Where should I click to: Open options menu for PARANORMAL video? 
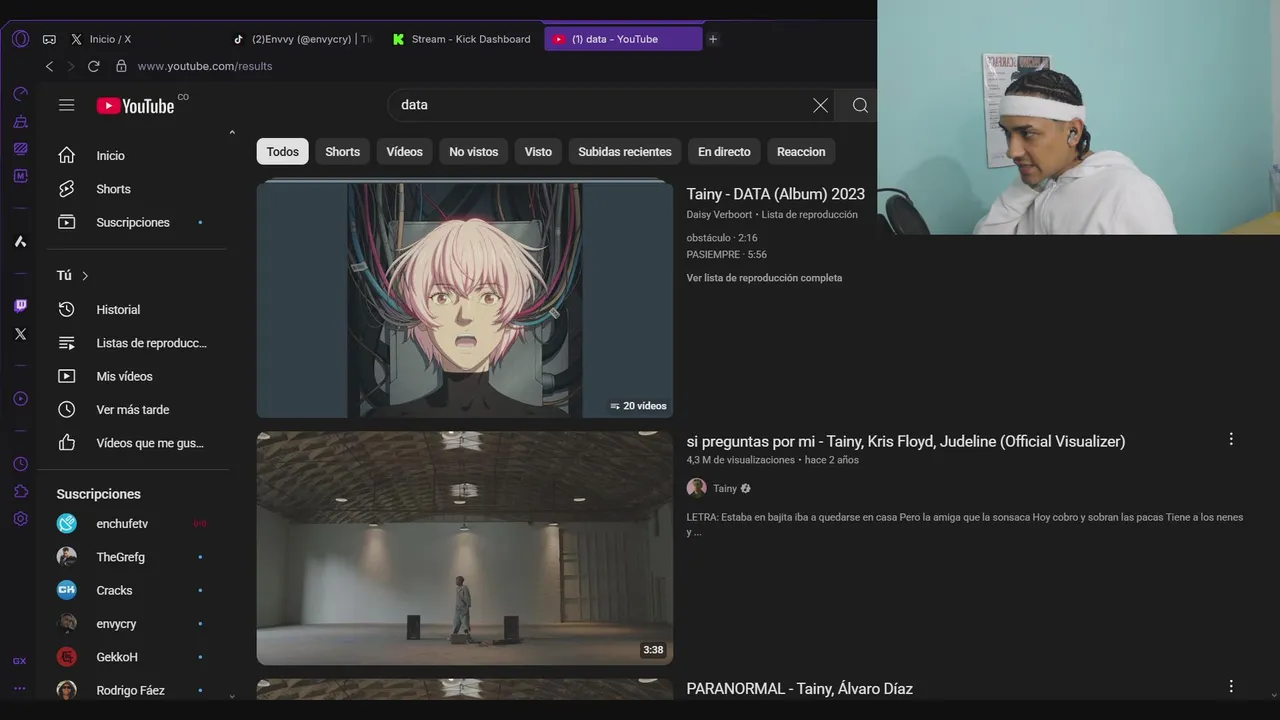click(x=1231, y=686)
